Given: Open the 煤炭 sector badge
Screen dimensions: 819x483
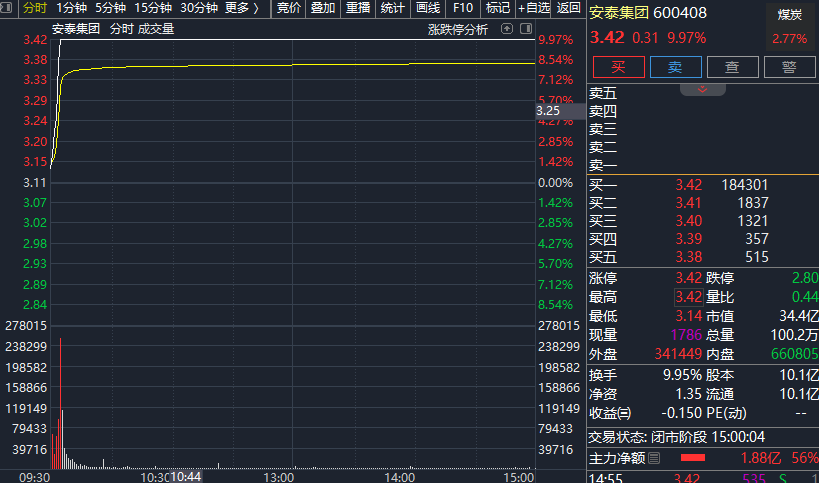Looking at the screenshot, I should click(790, 14).
